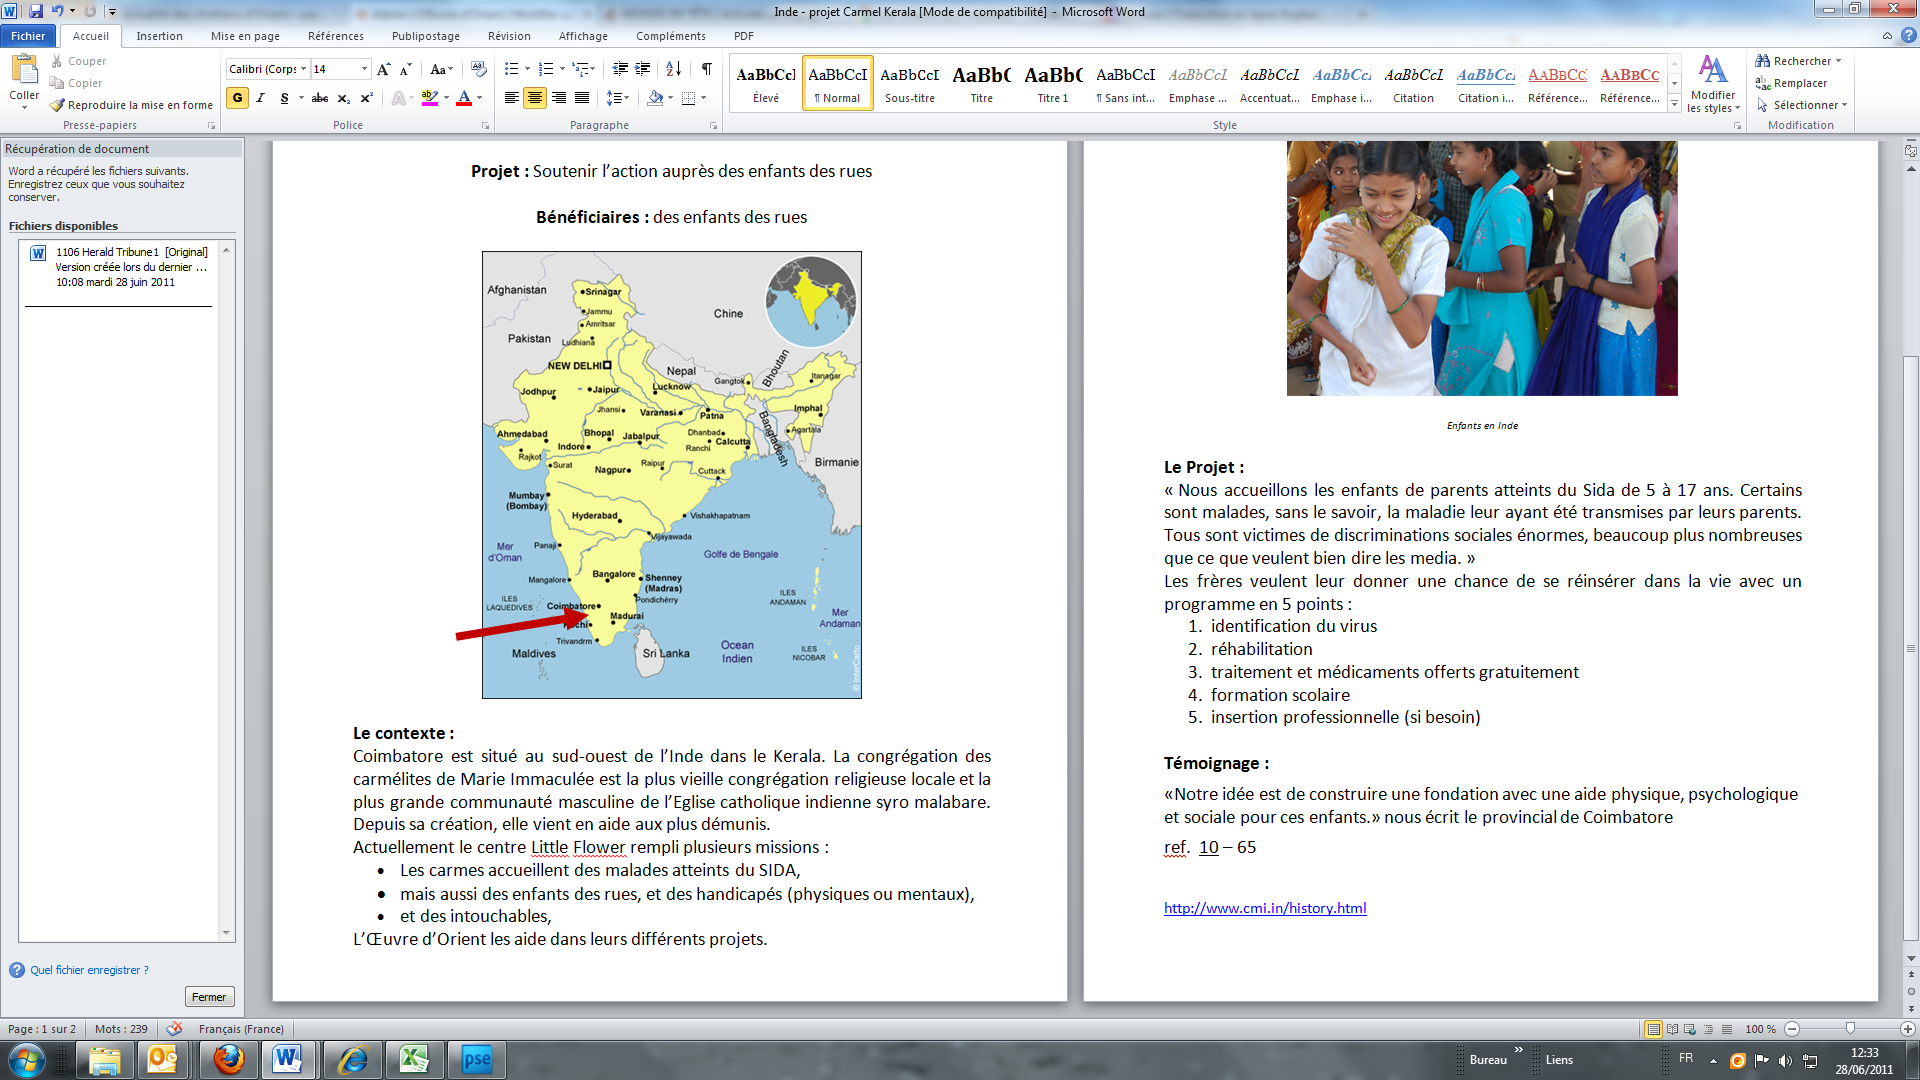Open the font size dropdown
This screenshot has height=1080, width=1920.
point(364,69)
